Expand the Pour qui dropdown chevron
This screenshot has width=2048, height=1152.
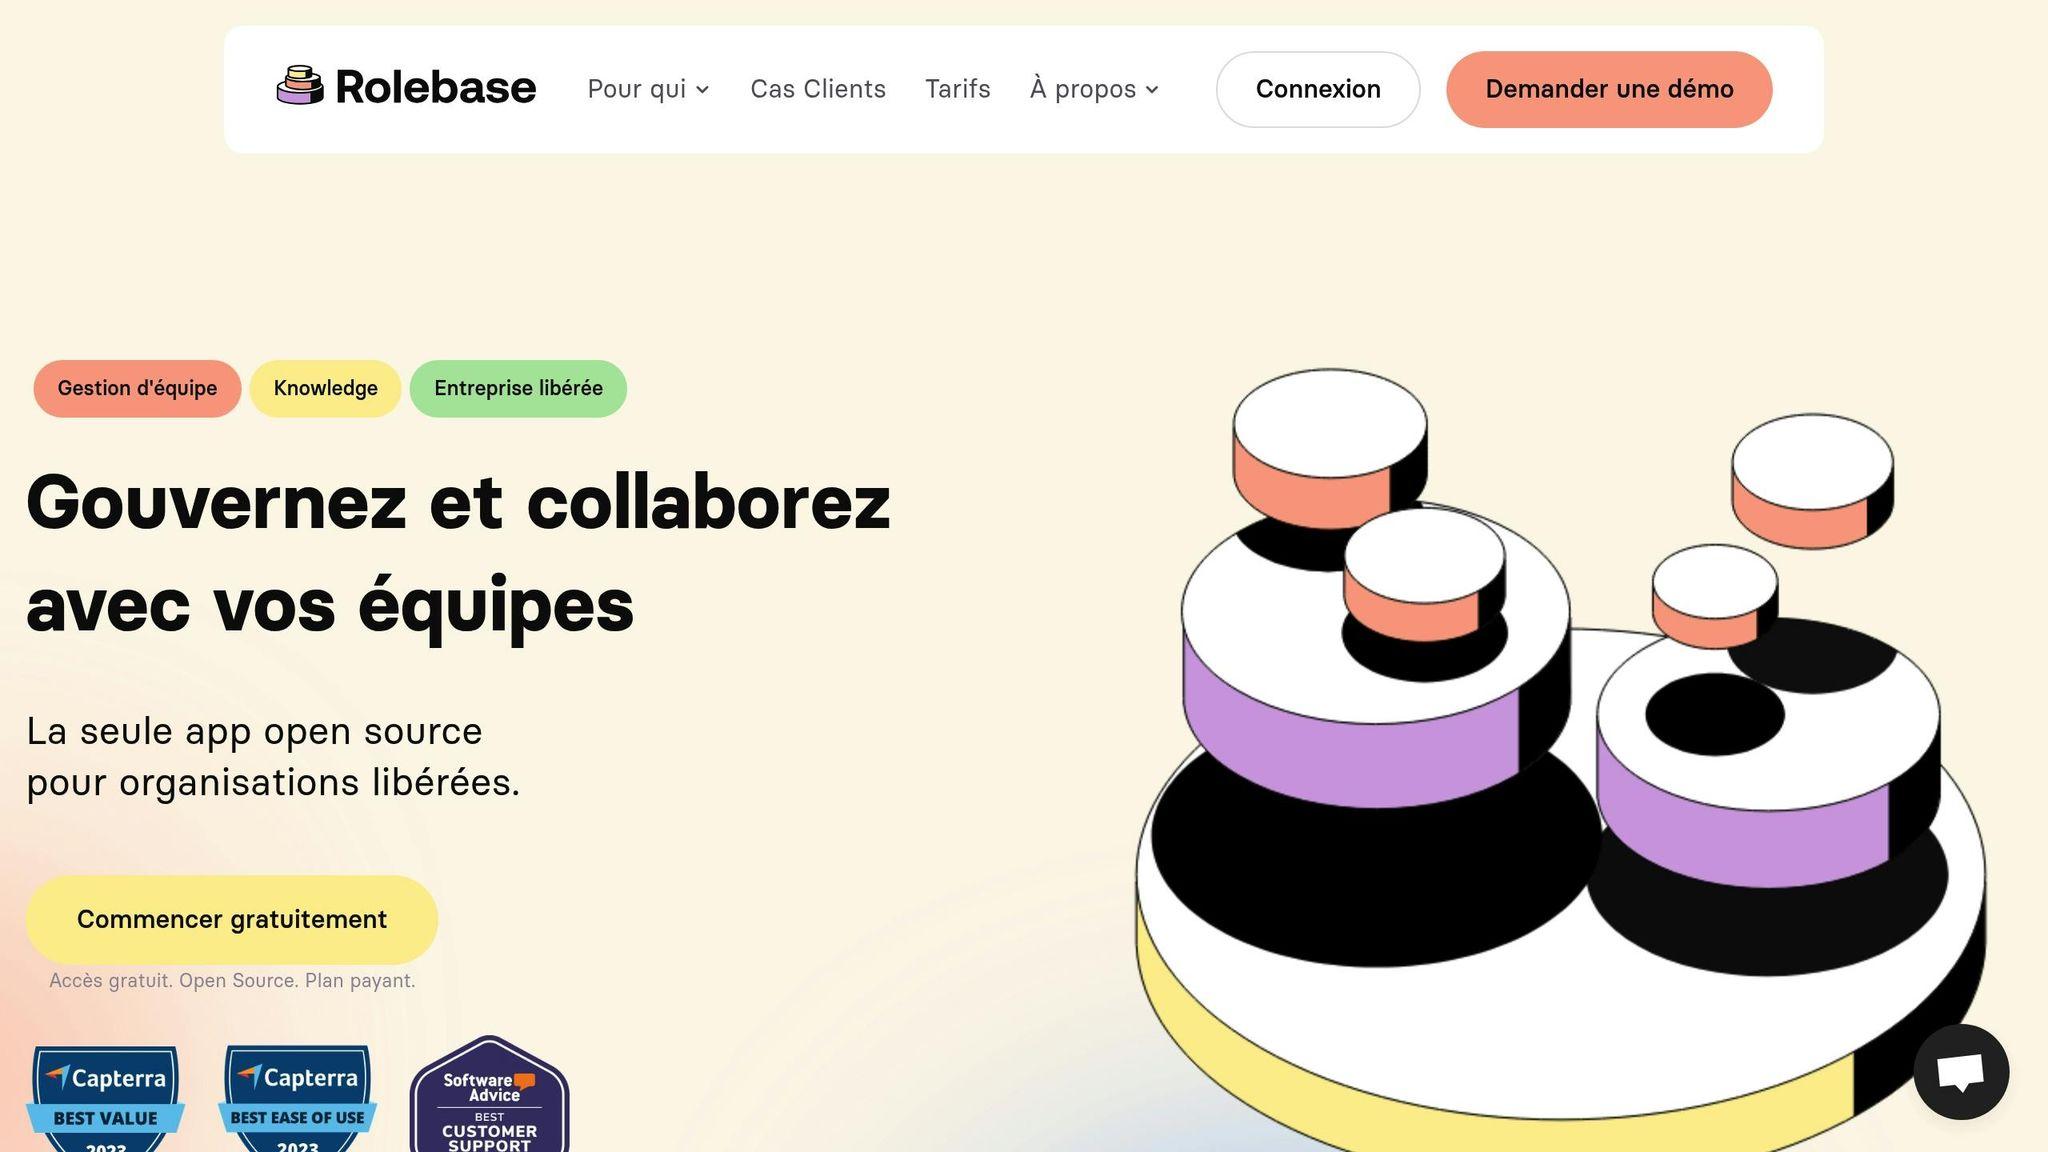coord(703,90)
